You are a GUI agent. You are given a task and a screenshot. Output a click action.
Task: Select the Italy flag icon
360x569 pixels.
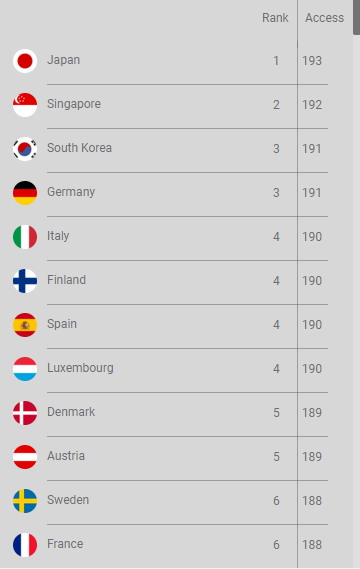[25, 237]
